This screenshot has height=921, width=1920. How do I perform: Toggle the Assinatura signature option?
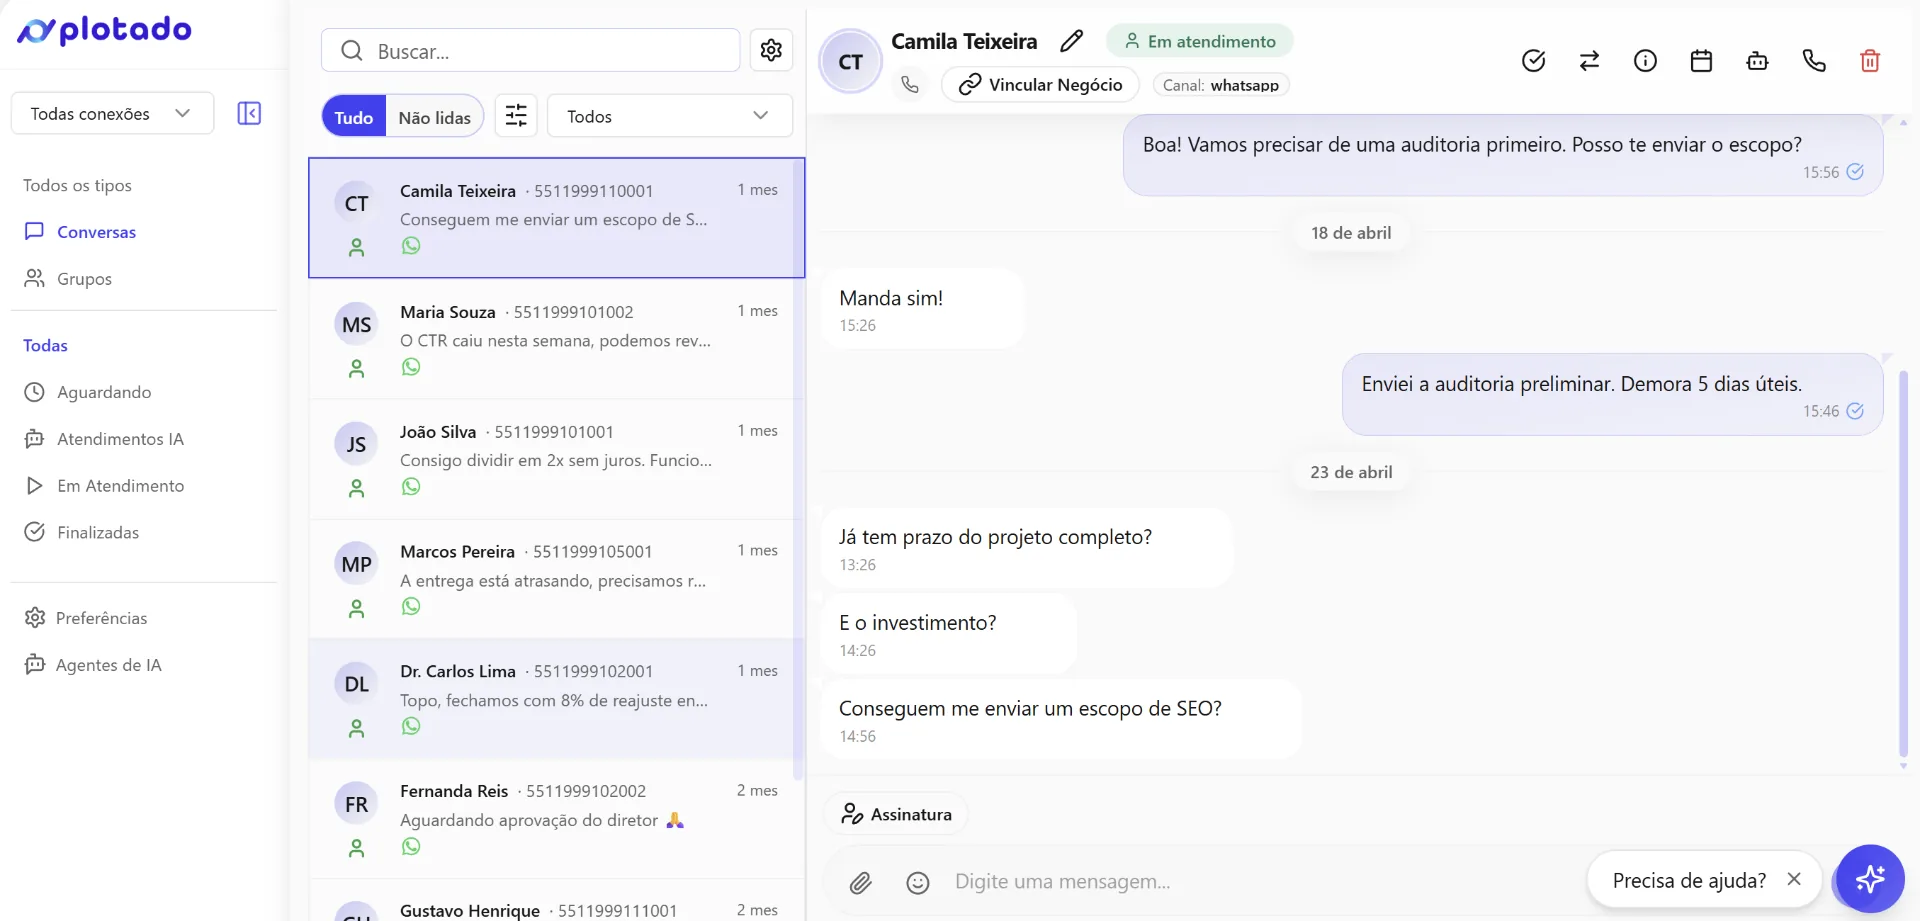[896, 814]
